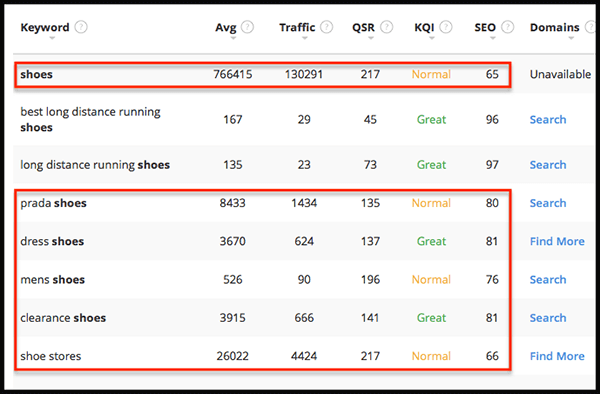600x394 pixels.
Task: Click the Great KQI for dress shoes
Action: 431,241
